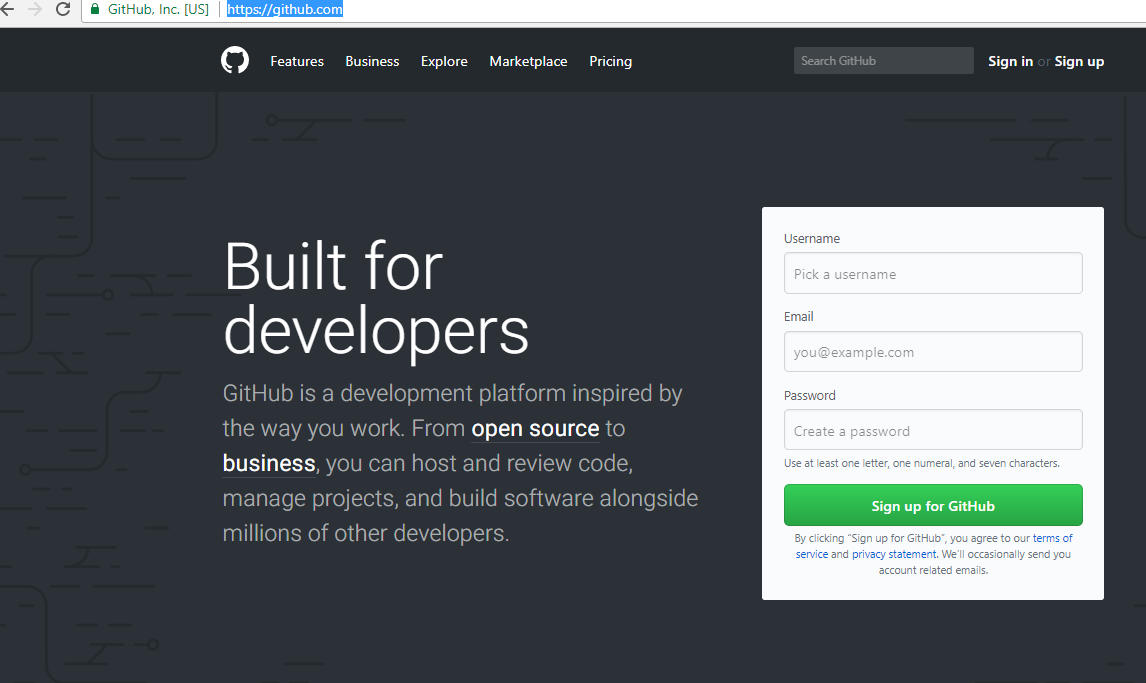View the privacy statement
The height and width of the screenshot is (683, 1146).
pos(894,554)
